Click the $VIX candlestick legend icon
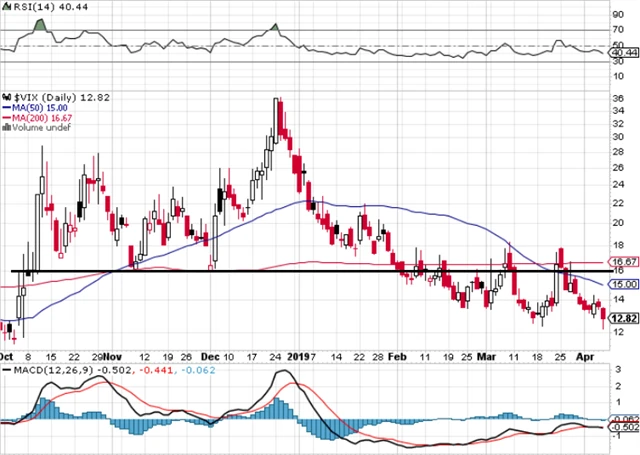This screenshot has width=640, height=455. [5, 95]
